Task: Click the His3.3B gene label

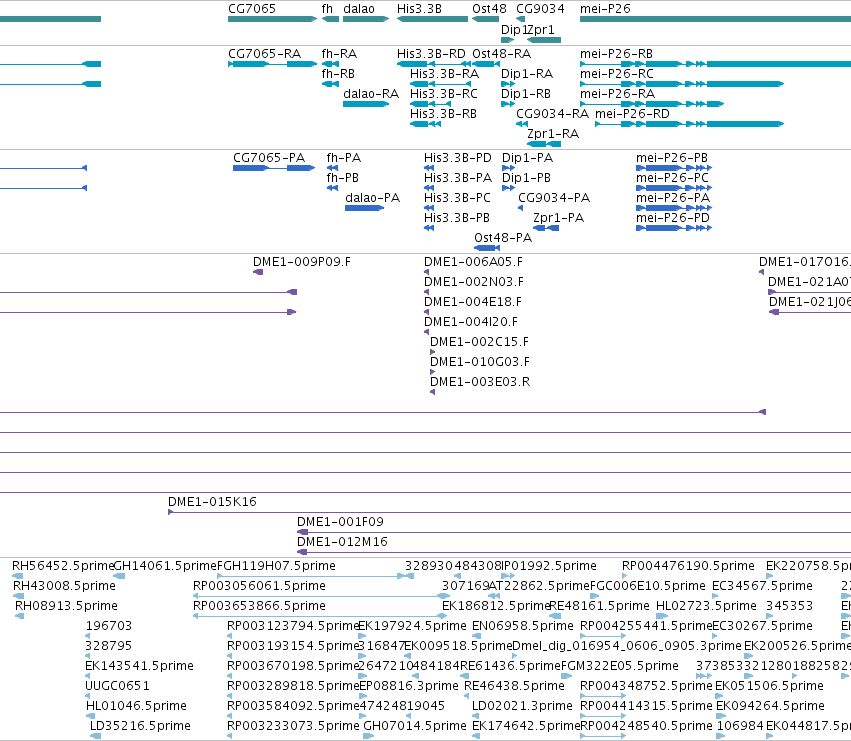Action: [x=419, y=9]
